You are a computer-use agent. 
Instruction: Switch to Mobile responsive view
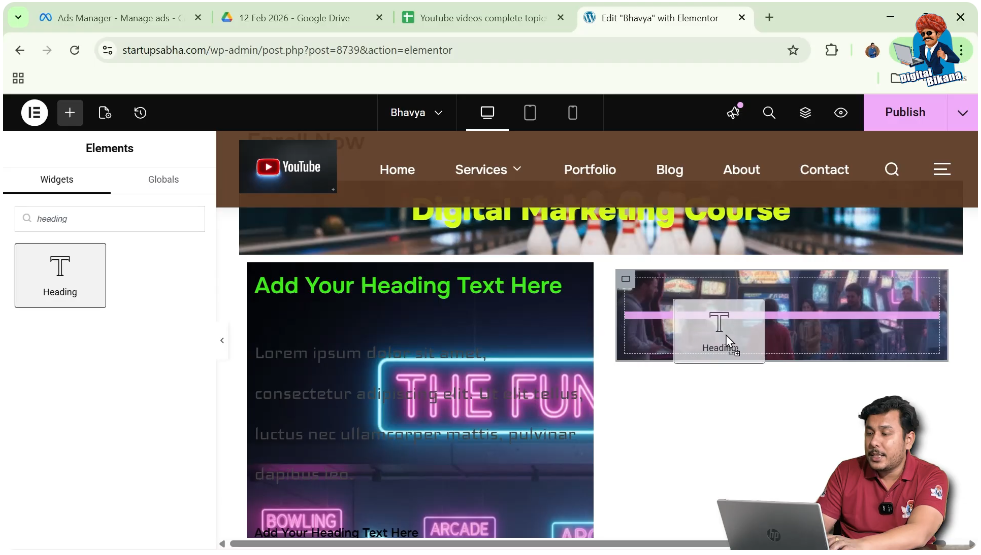click(x=572, y=113)
